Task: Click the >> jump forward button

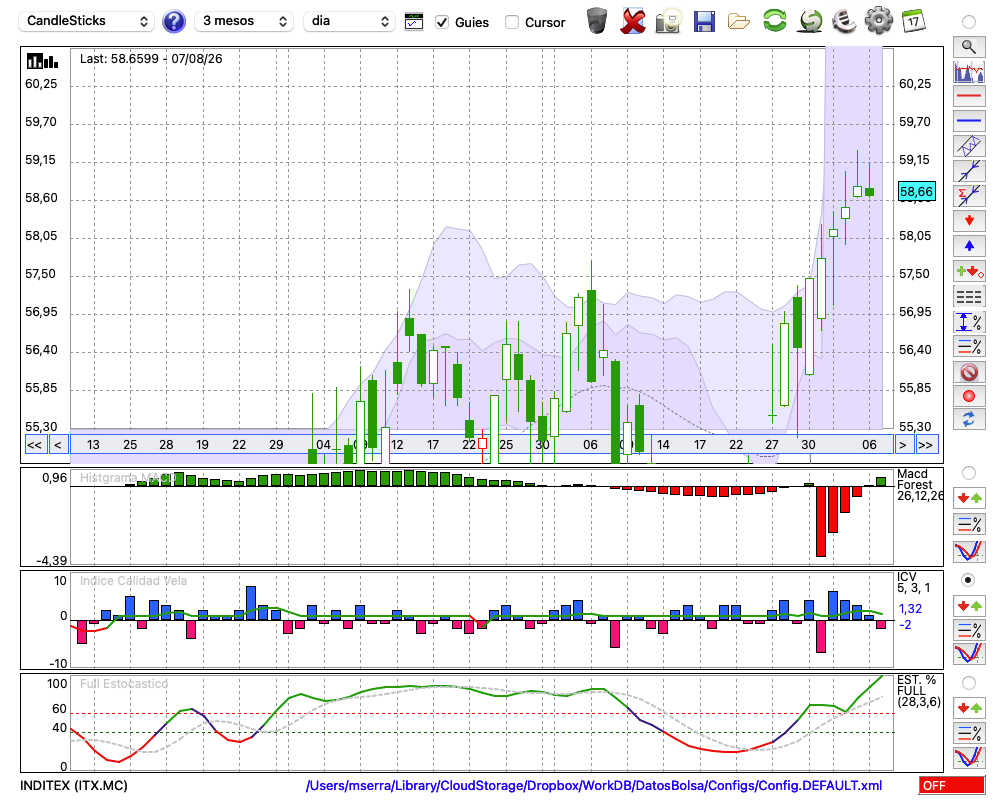Action: [925, 445]
